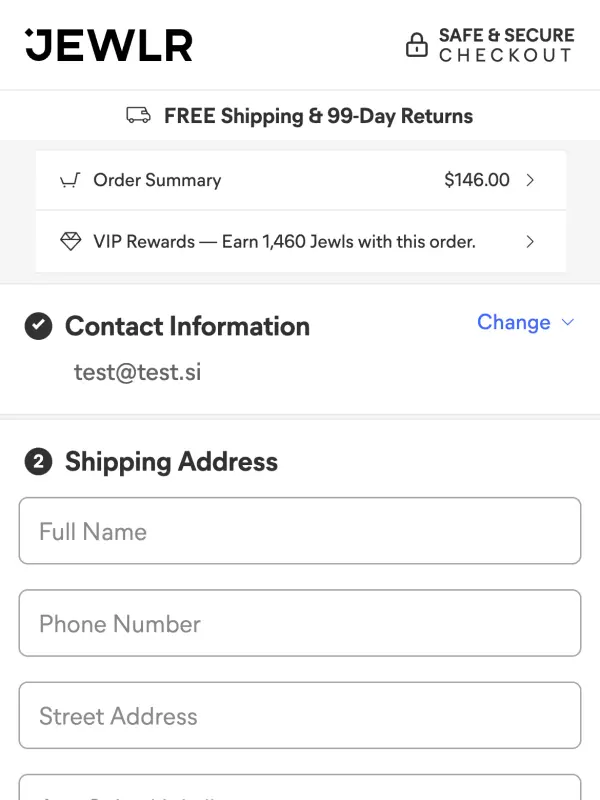Click the chevron beside Change

[x=568, y=322]
